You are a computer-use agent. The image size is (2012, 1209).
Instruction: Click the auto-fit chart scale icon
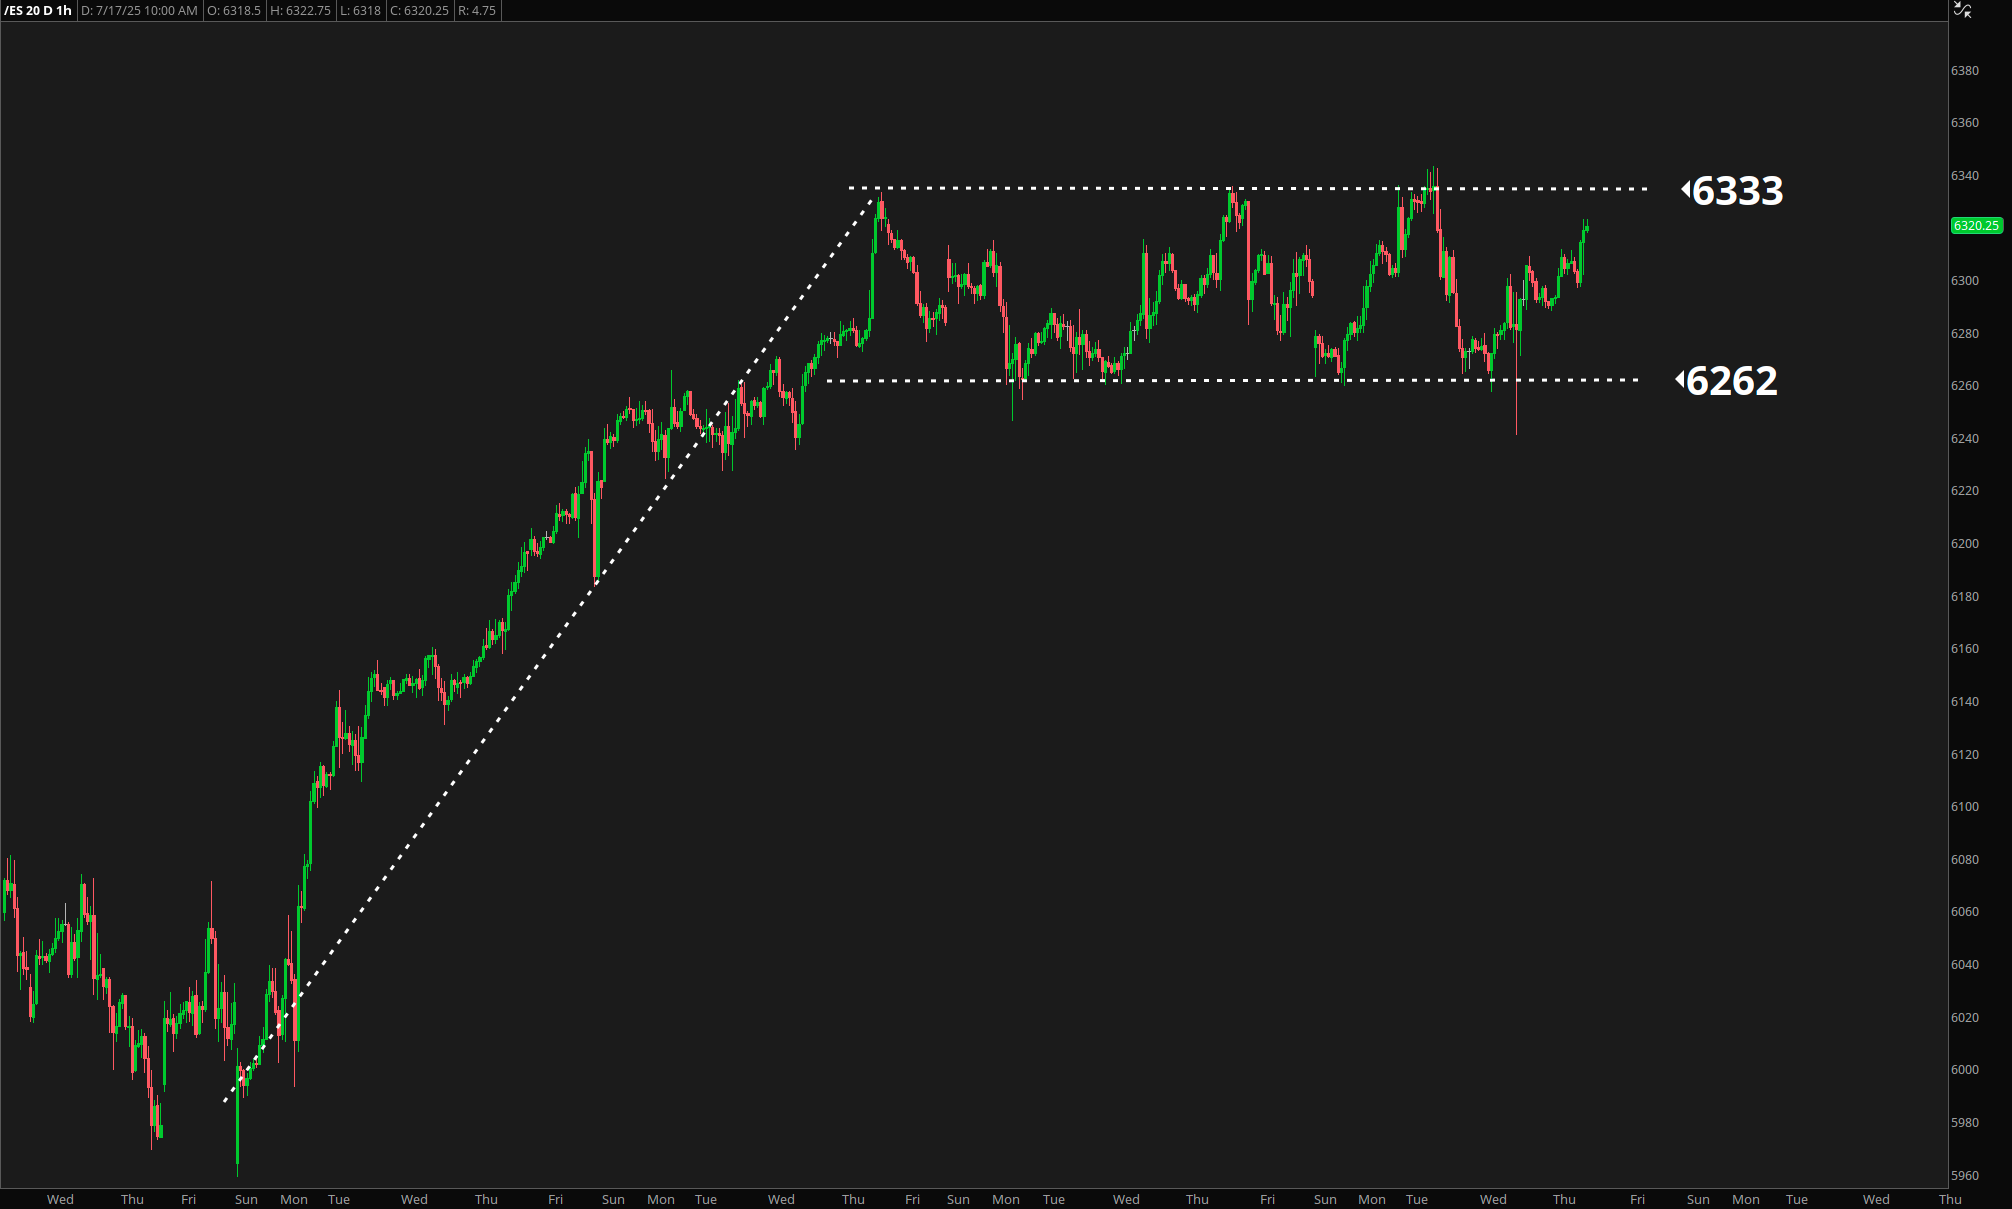click(x=1963, y=10)
